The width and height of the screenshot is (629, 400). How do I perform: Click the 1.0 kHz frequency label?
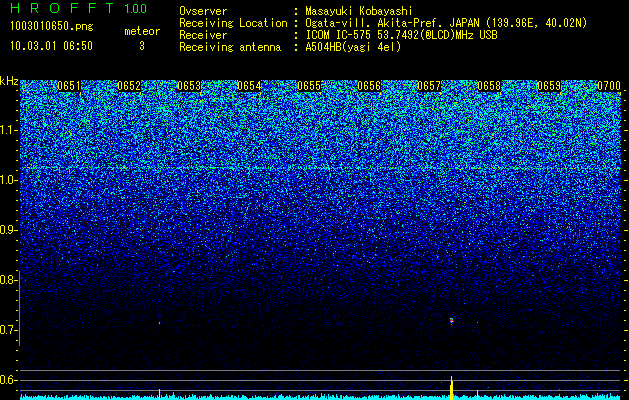click(7, 181)
